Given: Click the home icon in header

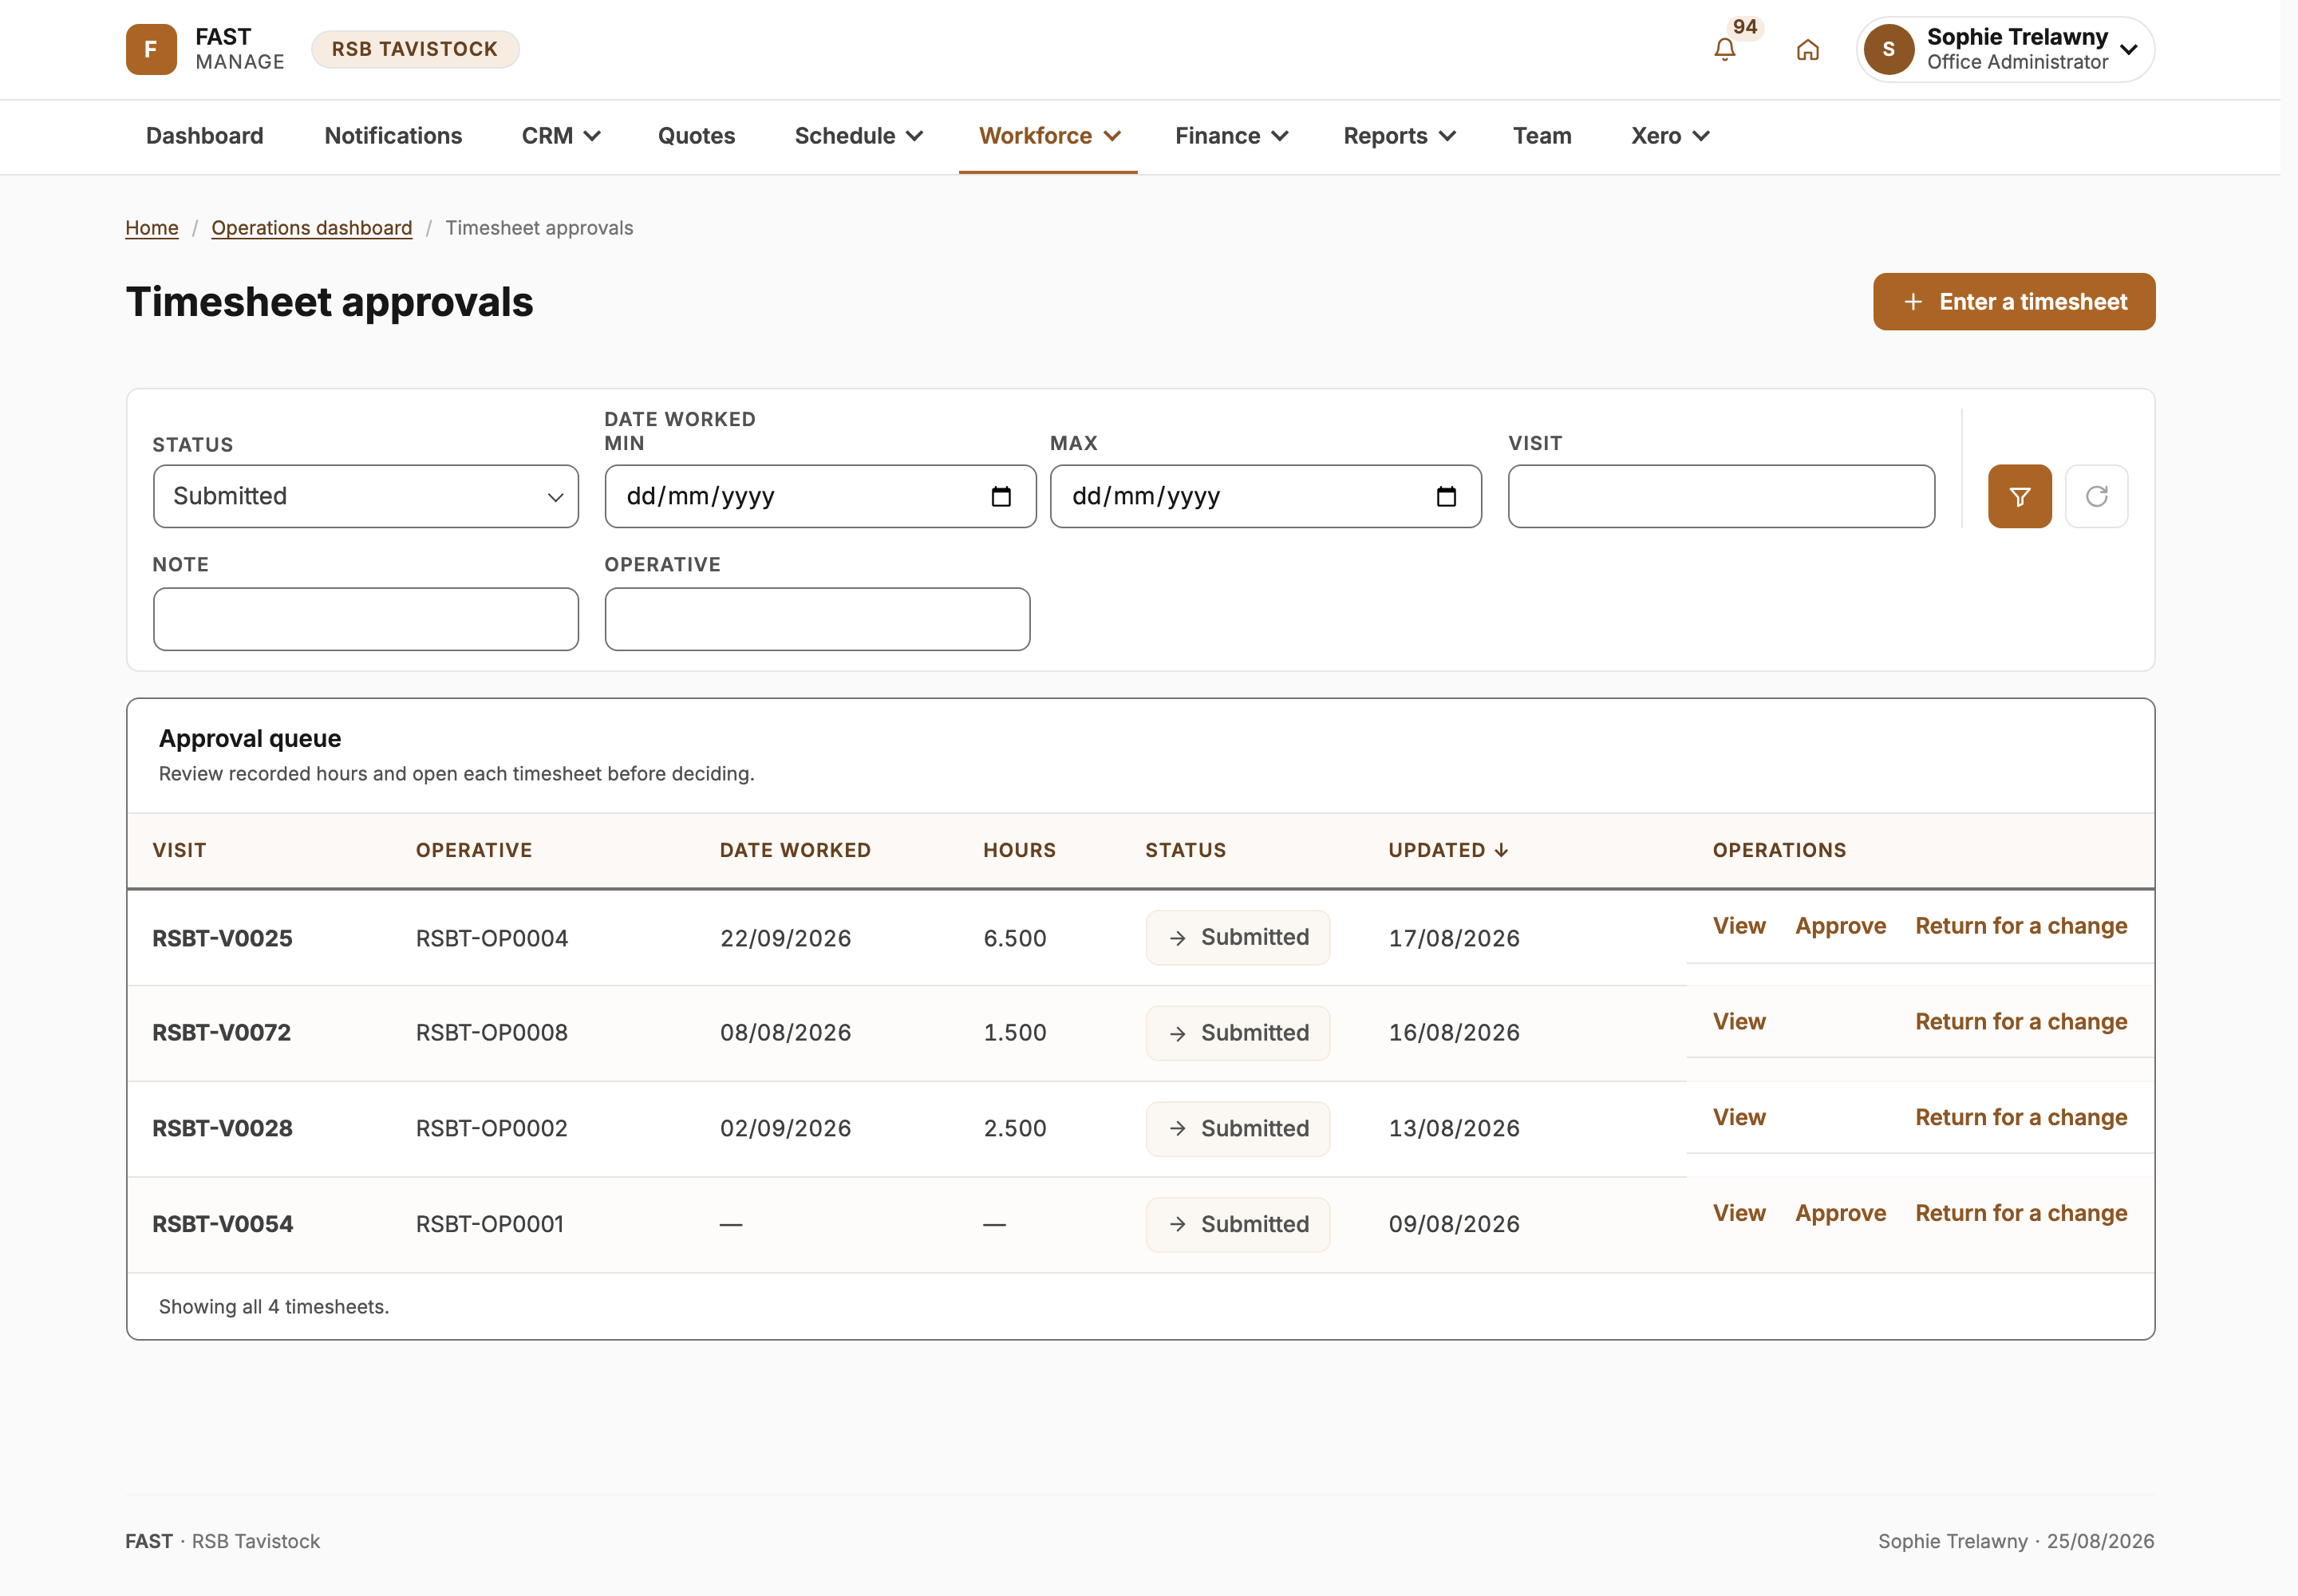Looking at the screenshot, I should tap(1807, 49).
